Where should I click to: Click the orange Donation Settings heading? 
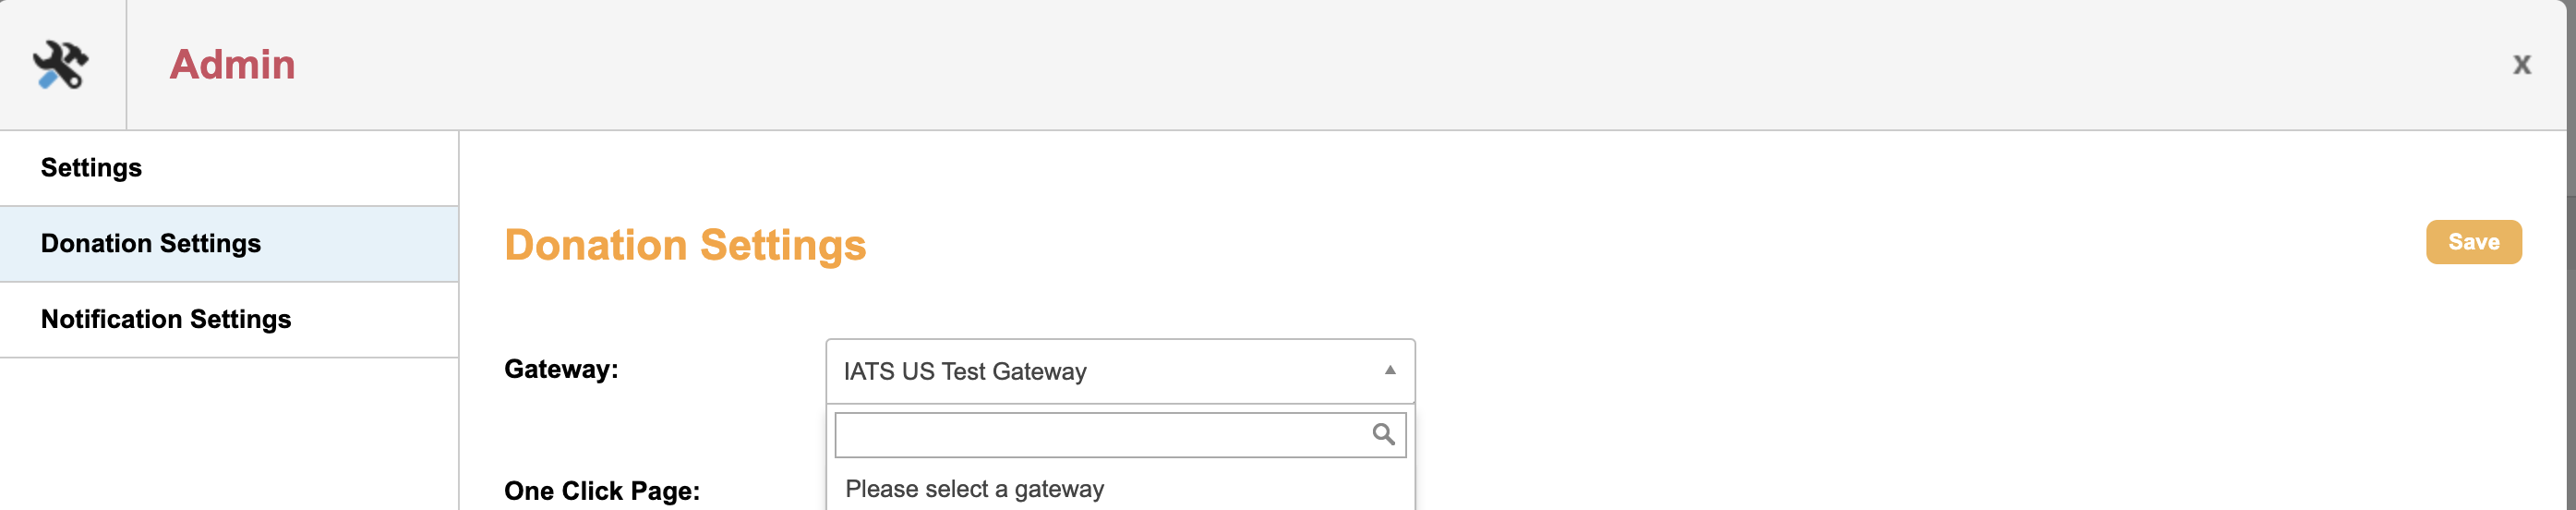[x=685, y=245]
